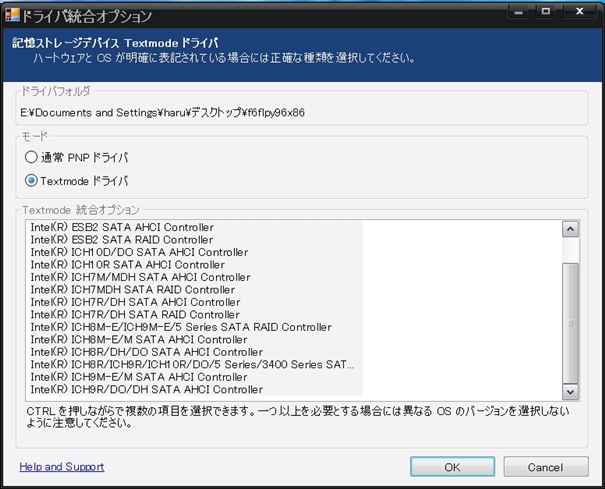Maximize the ドライバ統合オプション window
605x489 pixels.
pyautogui.click(x=546, y=12)
